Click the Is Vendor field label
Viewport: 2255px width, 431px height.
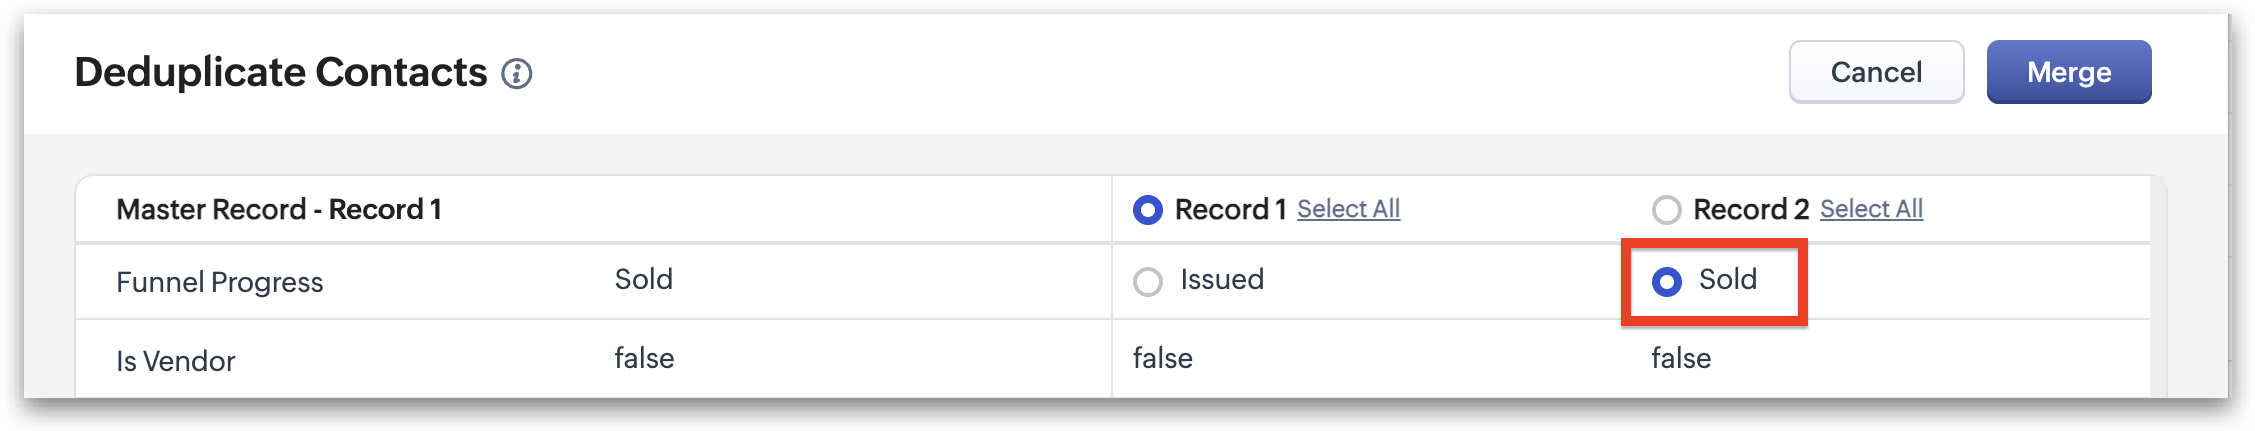[176, 361]
